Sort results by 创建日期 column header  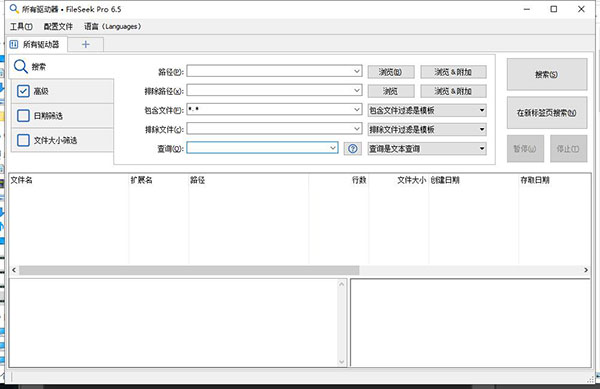[x=473, y=180]
